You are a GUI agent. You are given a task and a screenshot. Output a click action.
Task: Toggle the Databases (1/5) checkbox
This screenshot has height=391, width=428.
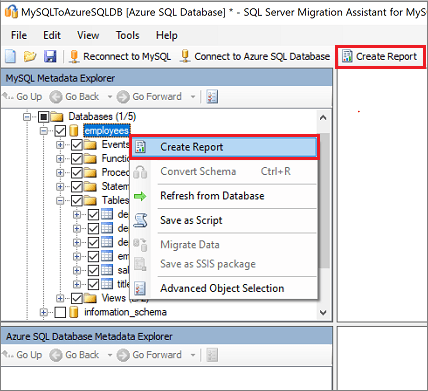pyautogui.click(x=44, y=117)
